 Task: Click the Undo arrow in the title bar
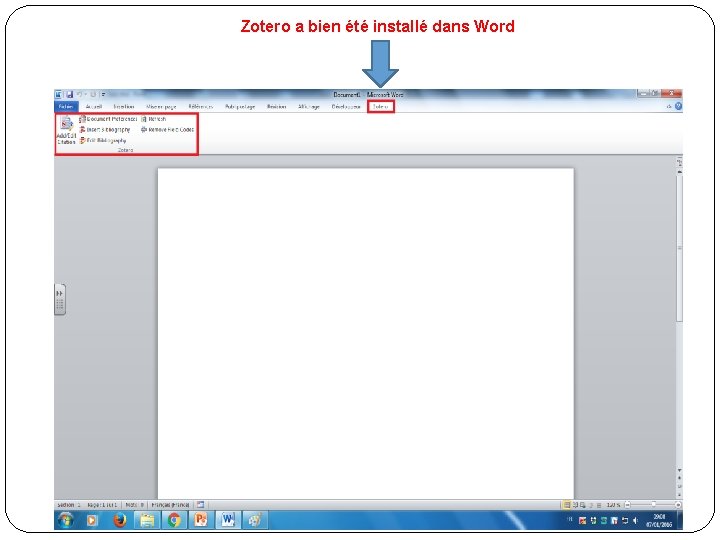pyautogui.click(x=79, y=95)
